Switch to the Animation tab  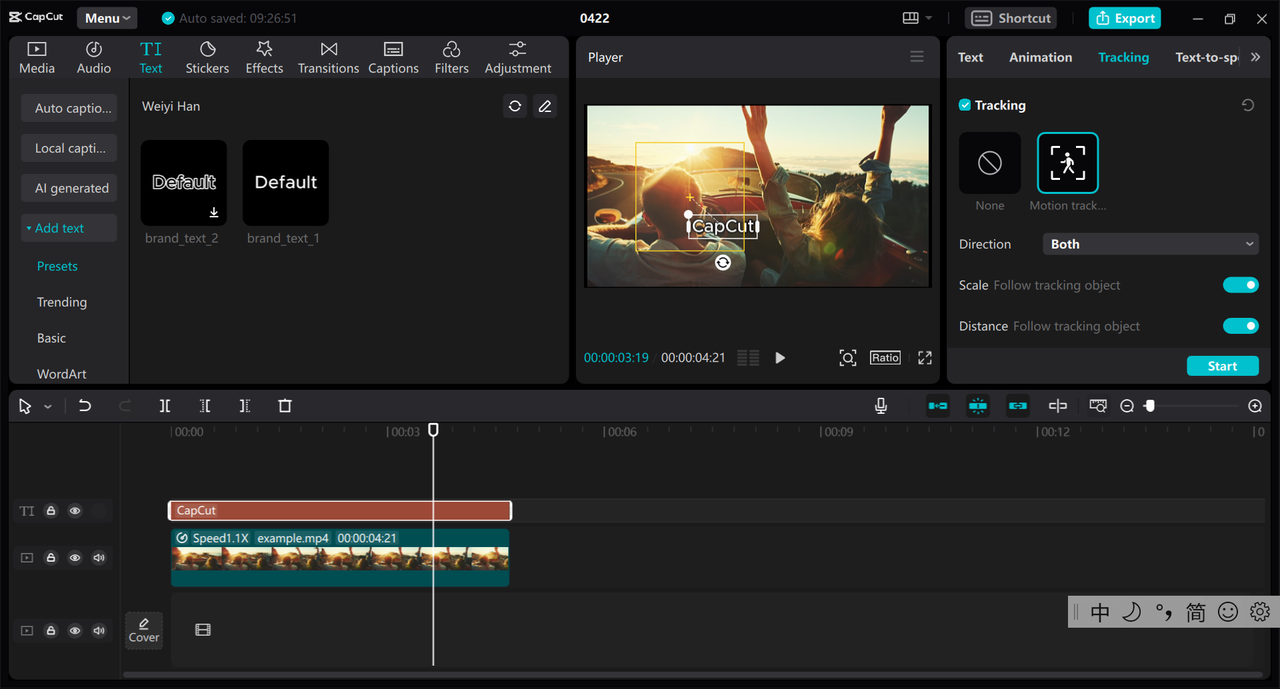[1040, 57]
